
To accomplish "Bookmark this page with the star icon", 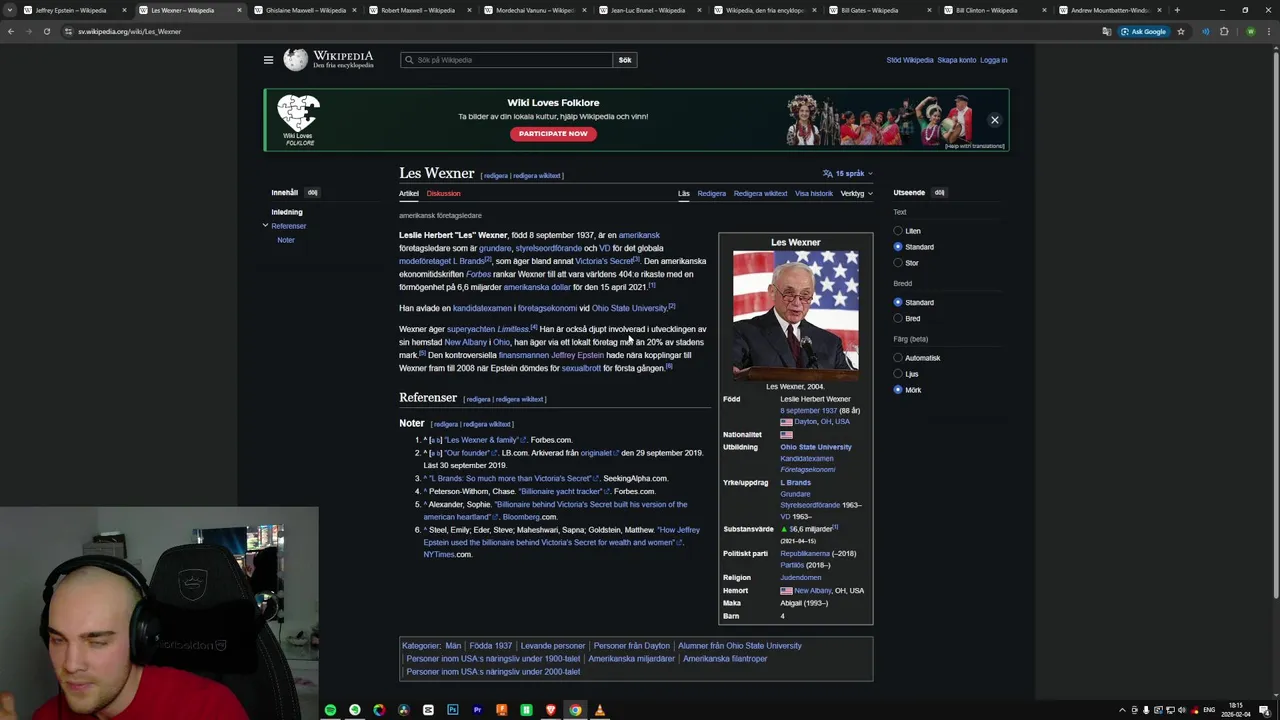I will (1180, 31).
